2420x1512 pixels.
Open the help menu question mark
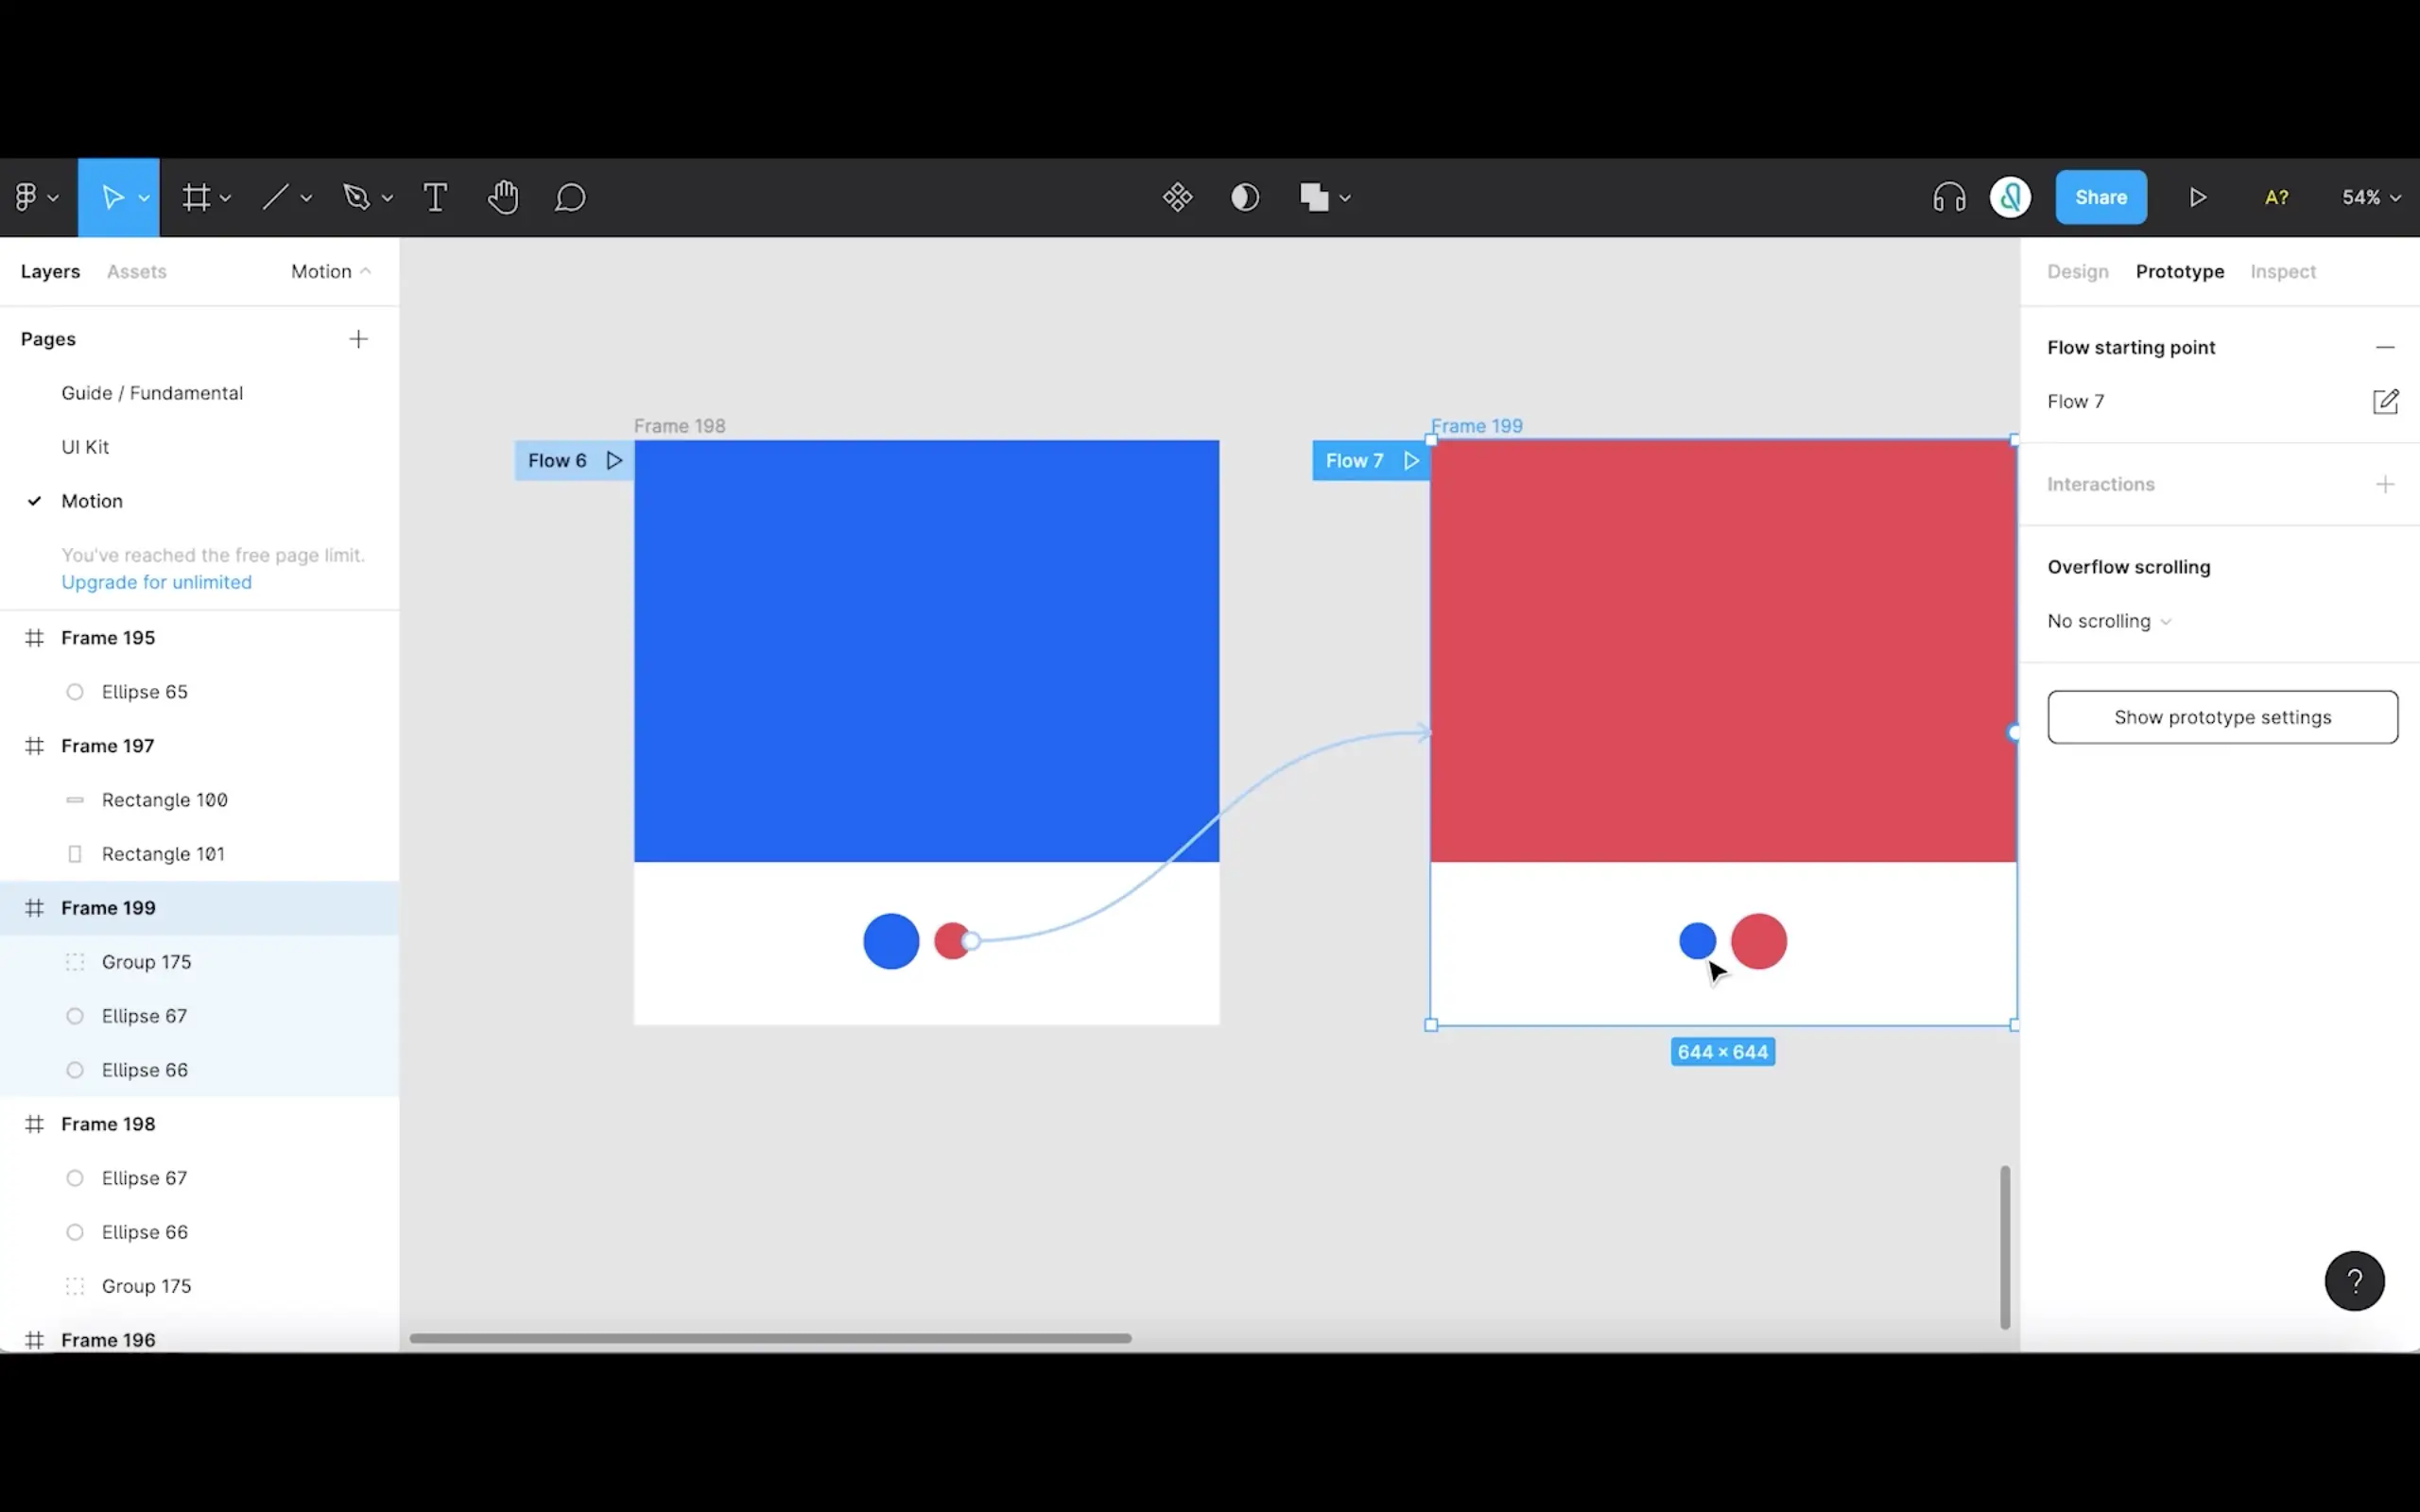coord(2354,1281)
